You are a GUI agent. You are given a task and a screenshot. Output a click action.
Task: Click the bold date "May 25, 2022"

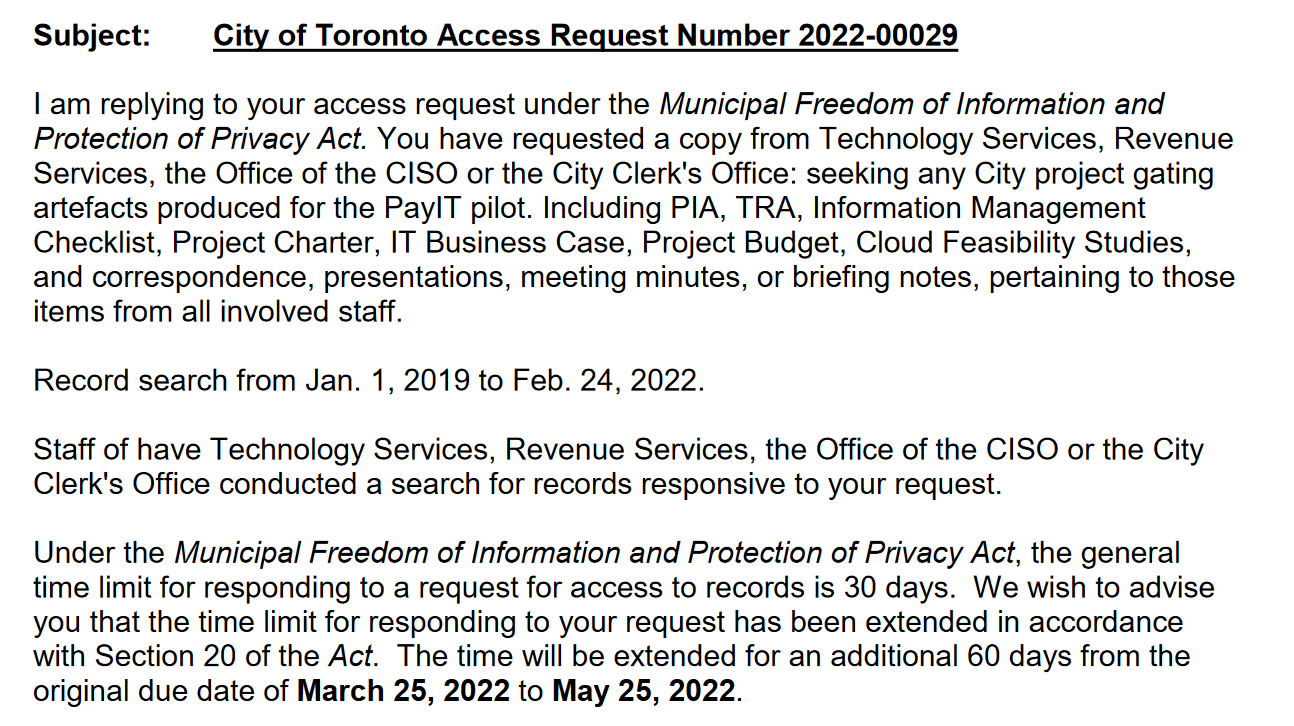[x=646, y=691]
